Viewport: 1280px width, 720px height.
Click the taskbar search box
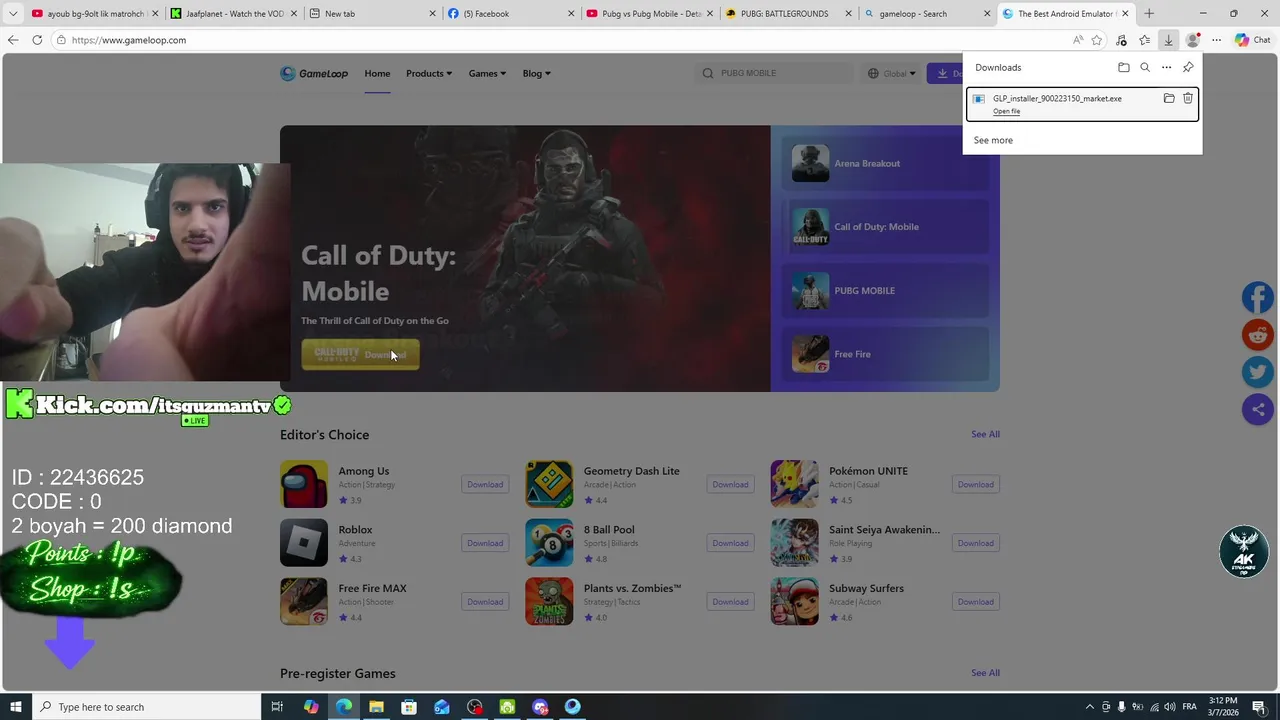(x=146, y=707)
